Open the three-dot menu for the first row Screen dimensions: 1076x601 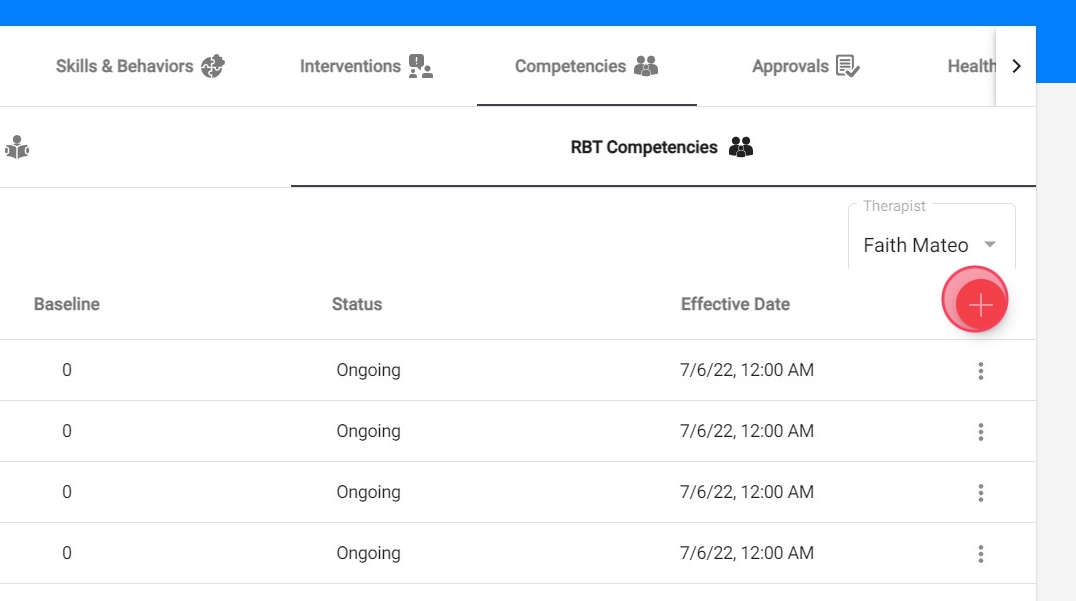(x=981, y=371)
